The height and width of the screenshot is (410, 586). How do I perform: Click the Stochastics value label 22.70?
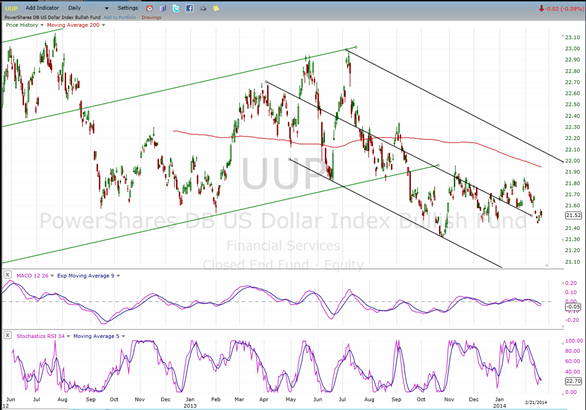click(x=573, y=381)
